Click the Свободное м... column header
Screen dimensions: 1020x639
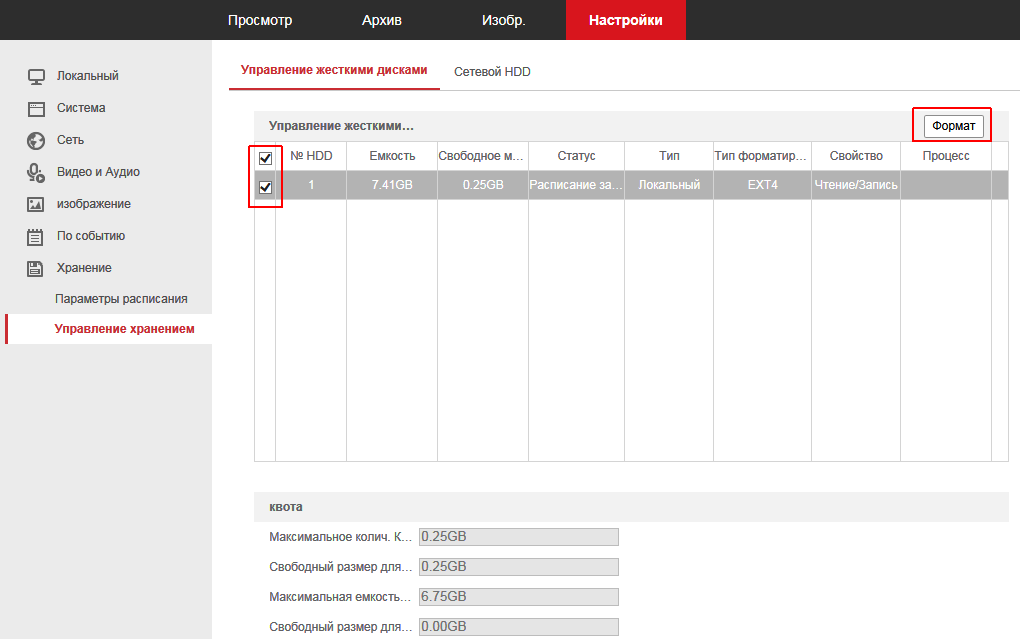[x=483, y=156]
